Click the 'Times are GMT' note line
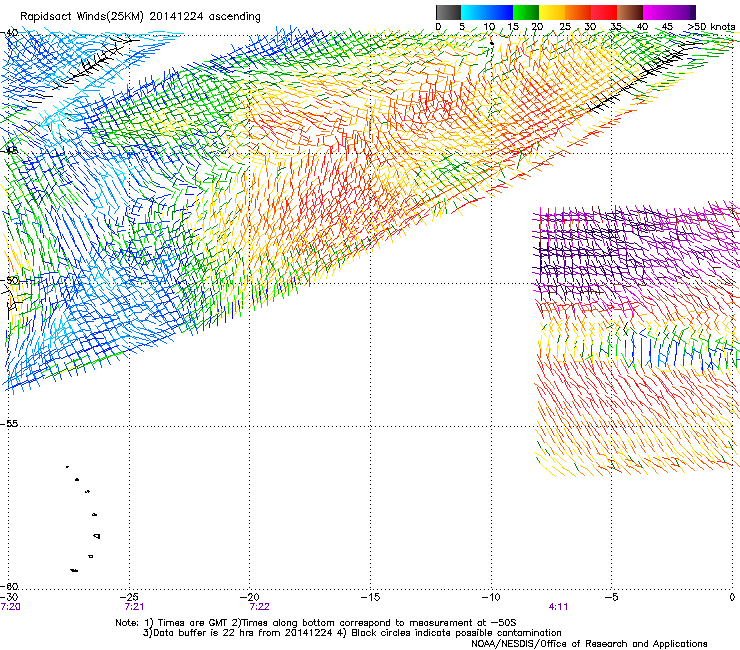740x650 pixels. pos(316,623)
